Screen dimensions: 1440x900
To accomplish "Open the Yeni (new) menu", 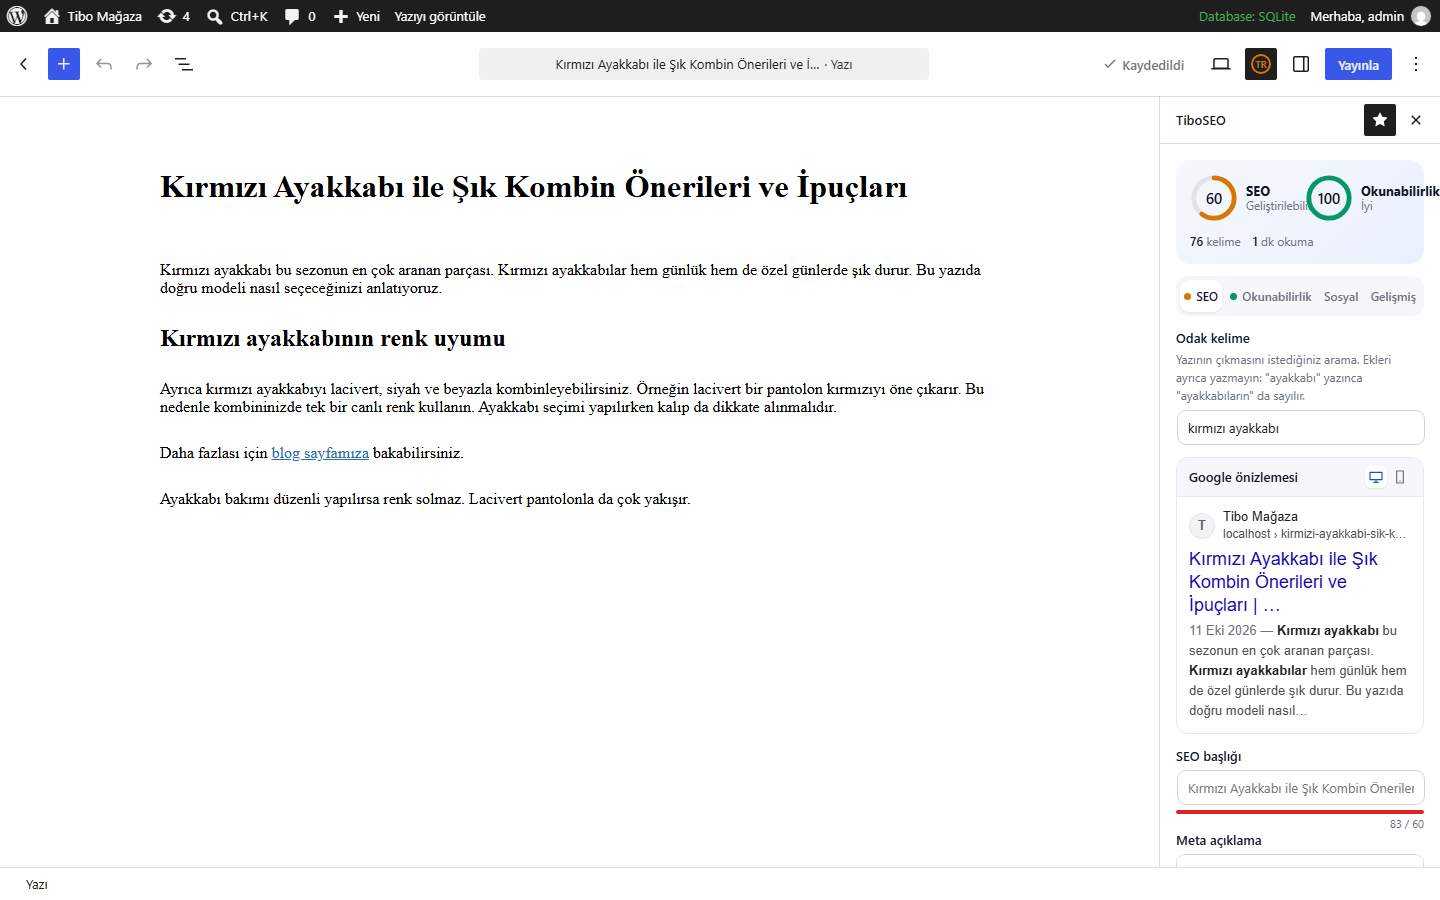I will [x=357, y=16].
